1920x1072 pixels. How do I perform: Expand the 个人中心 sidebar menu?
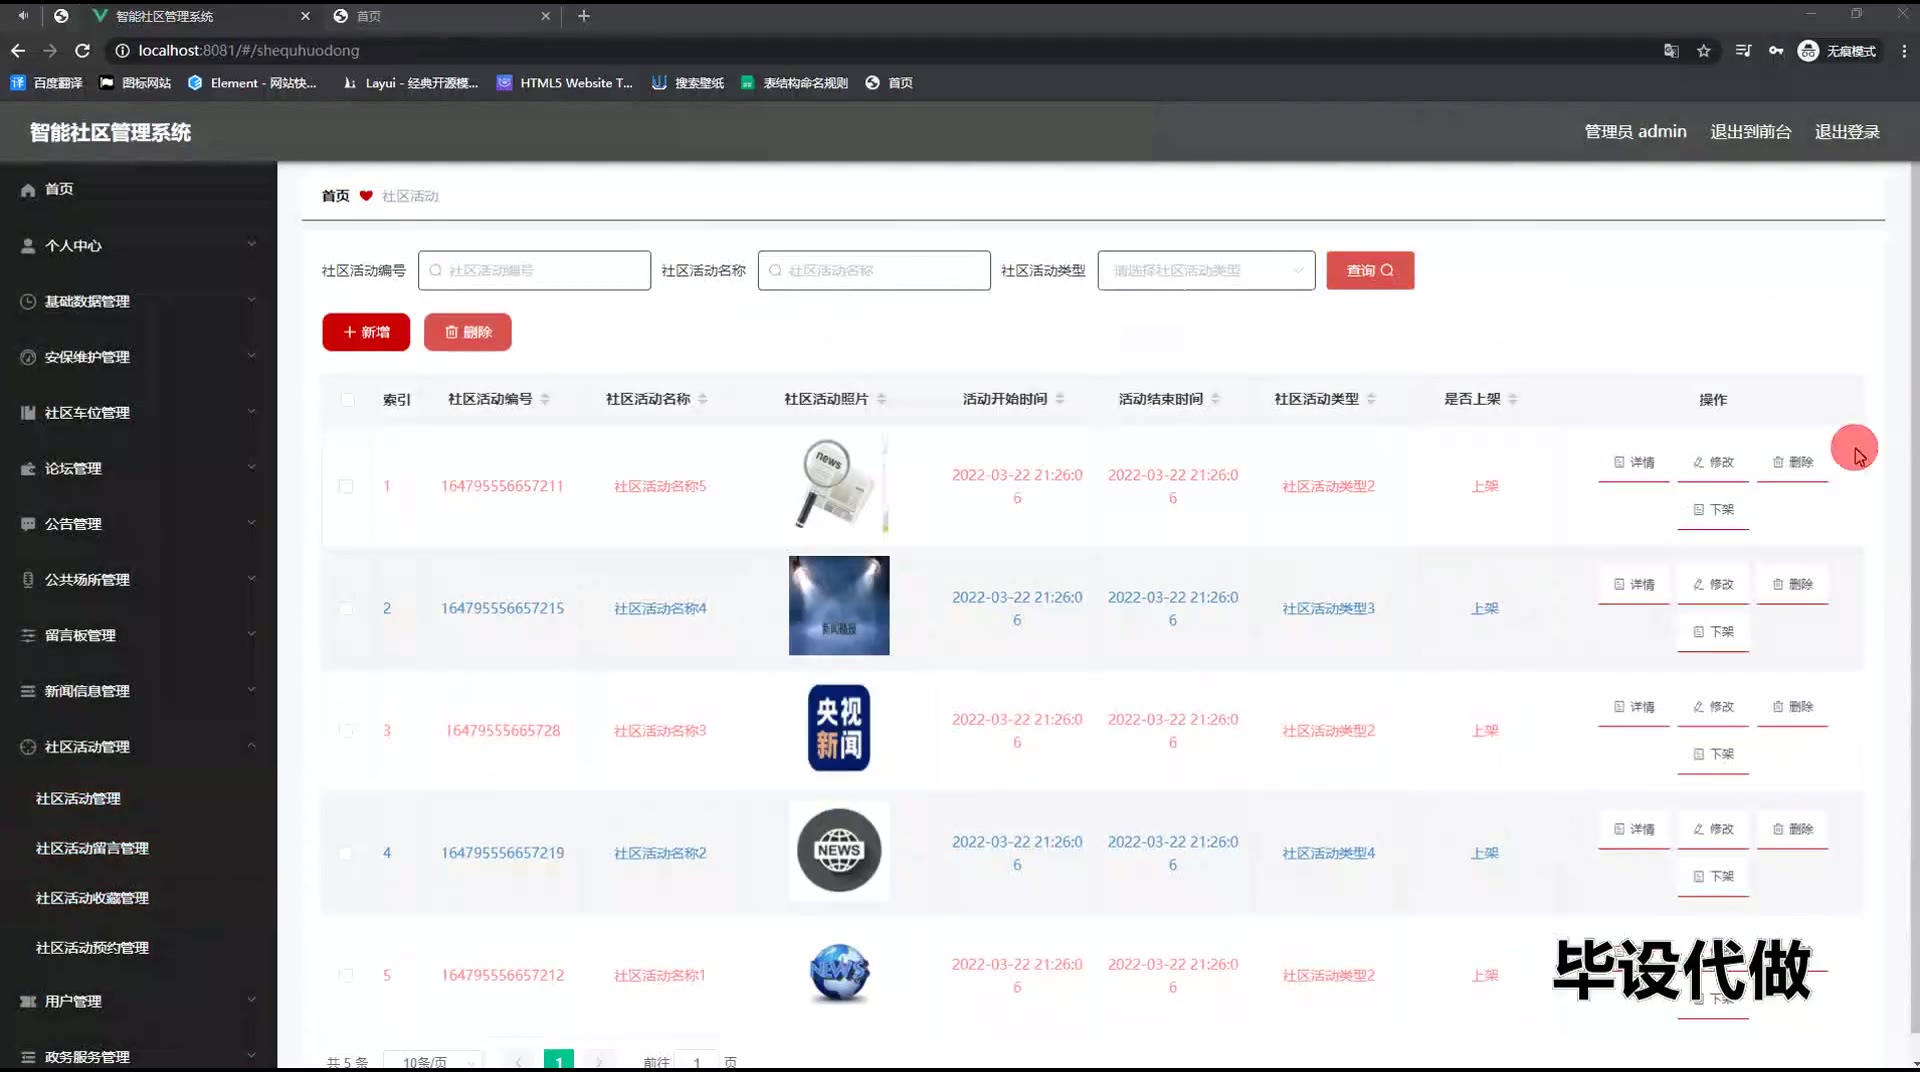coord(138,245)
